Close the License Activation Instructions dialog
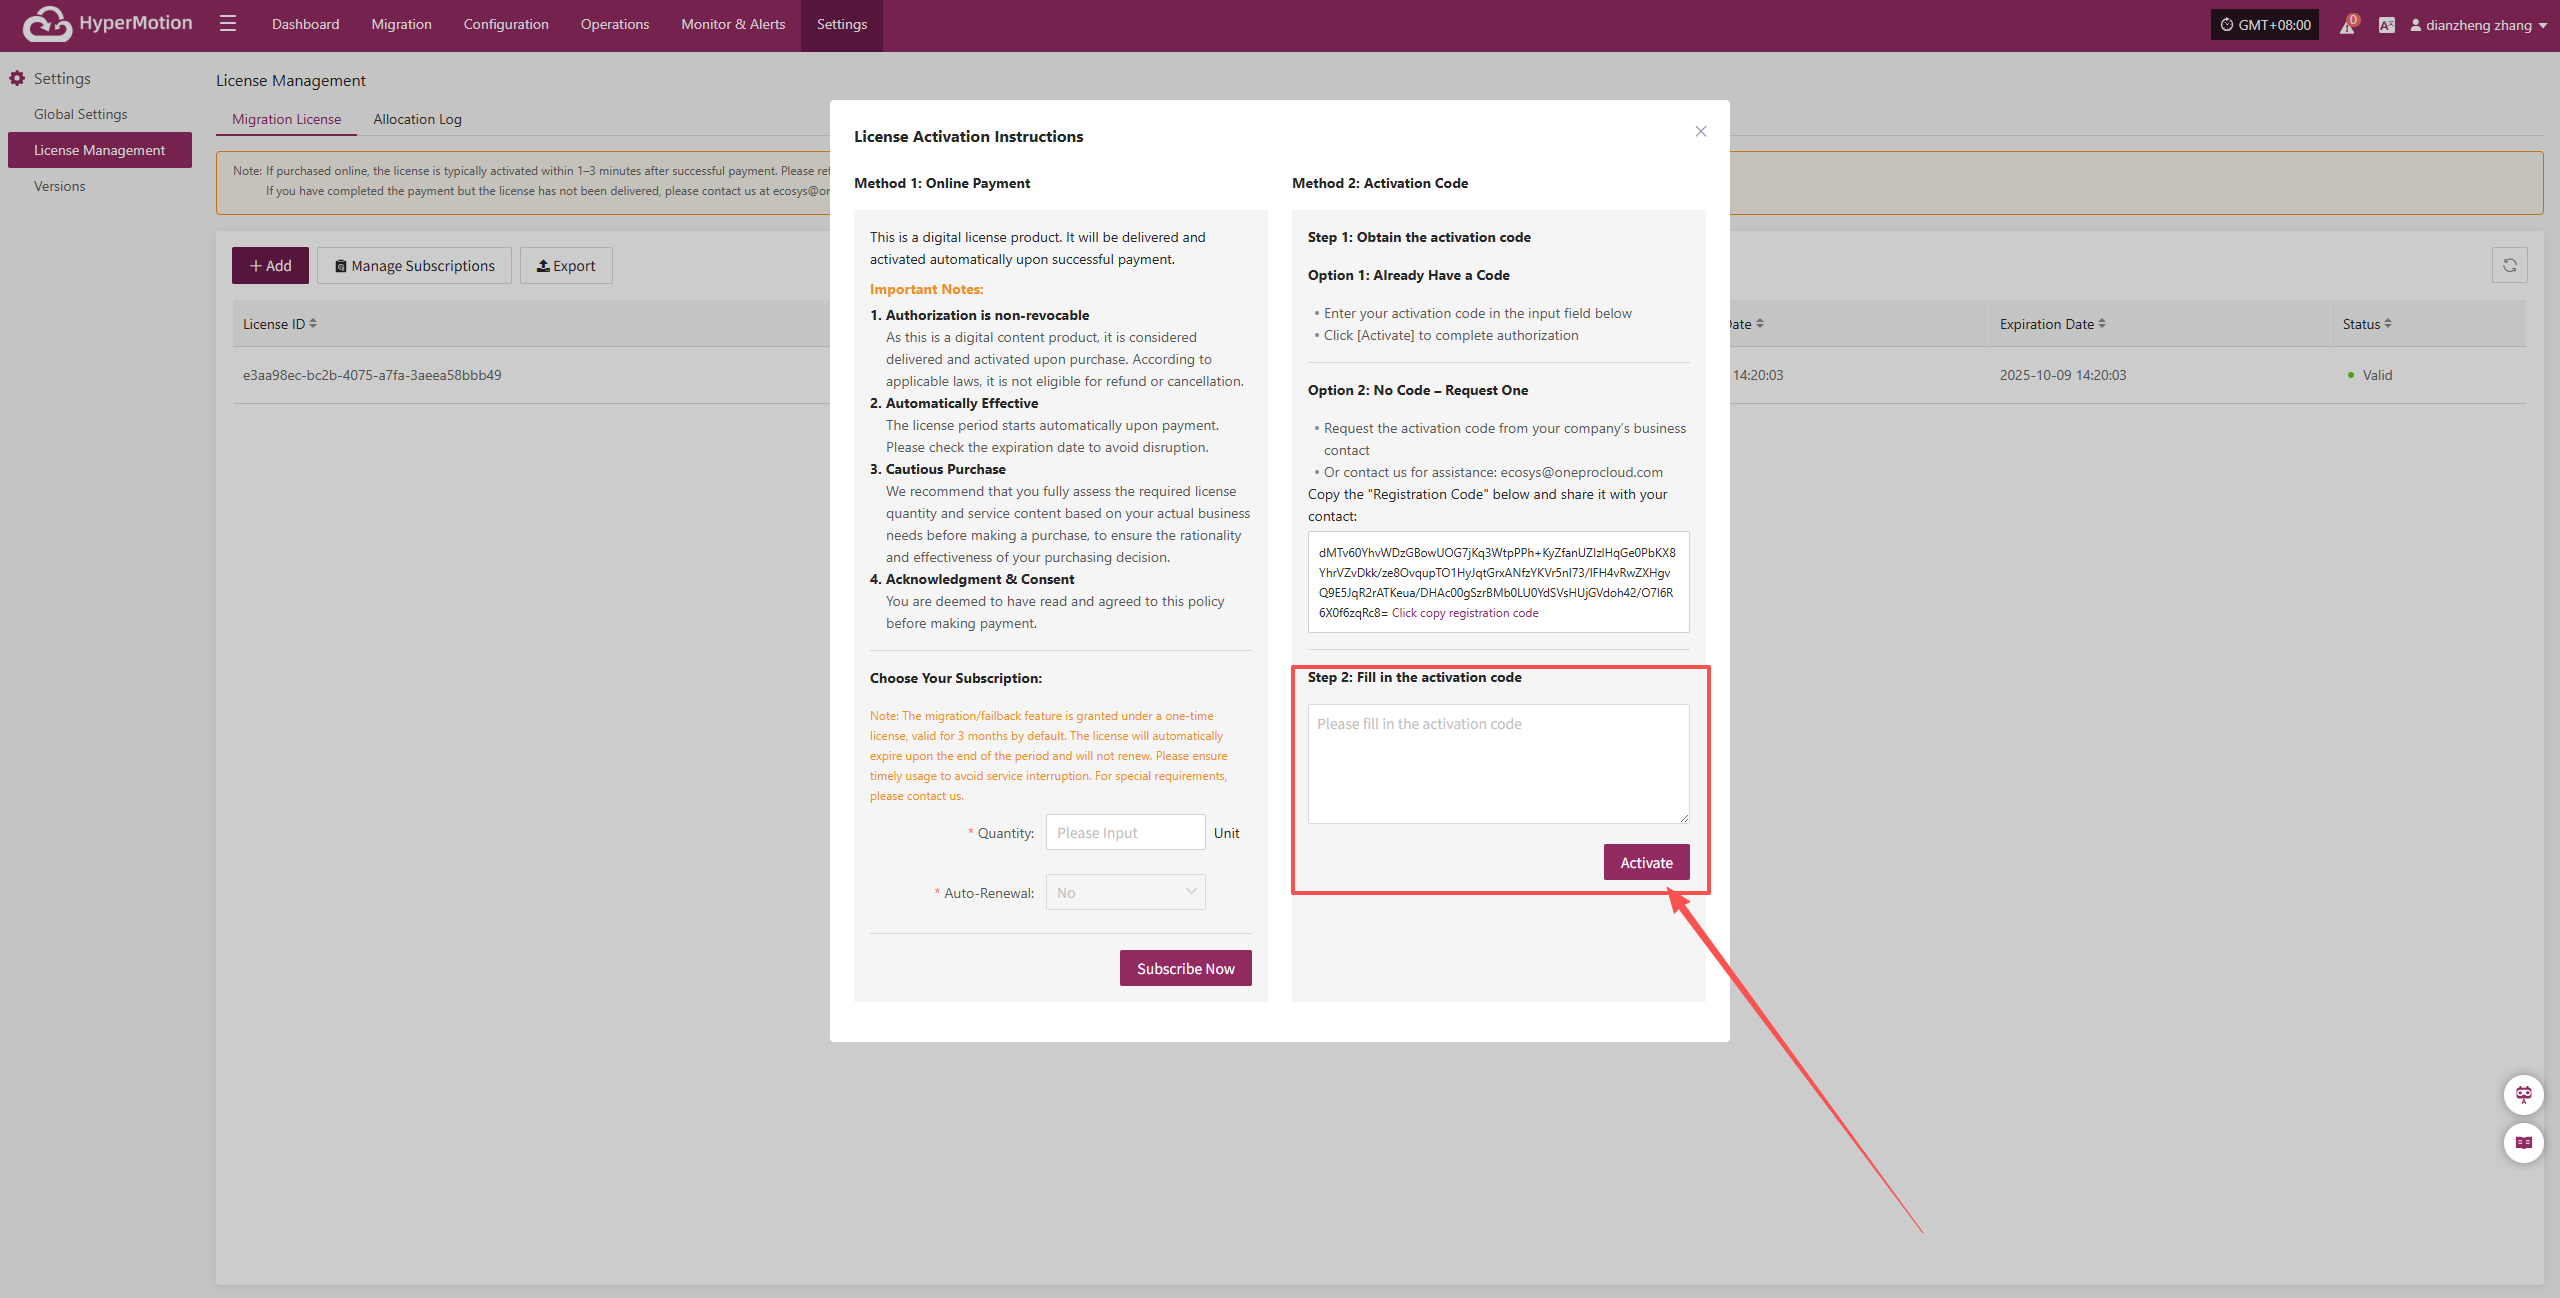Screen dimensions: 2560x1298 click(x=1701, y=132)
